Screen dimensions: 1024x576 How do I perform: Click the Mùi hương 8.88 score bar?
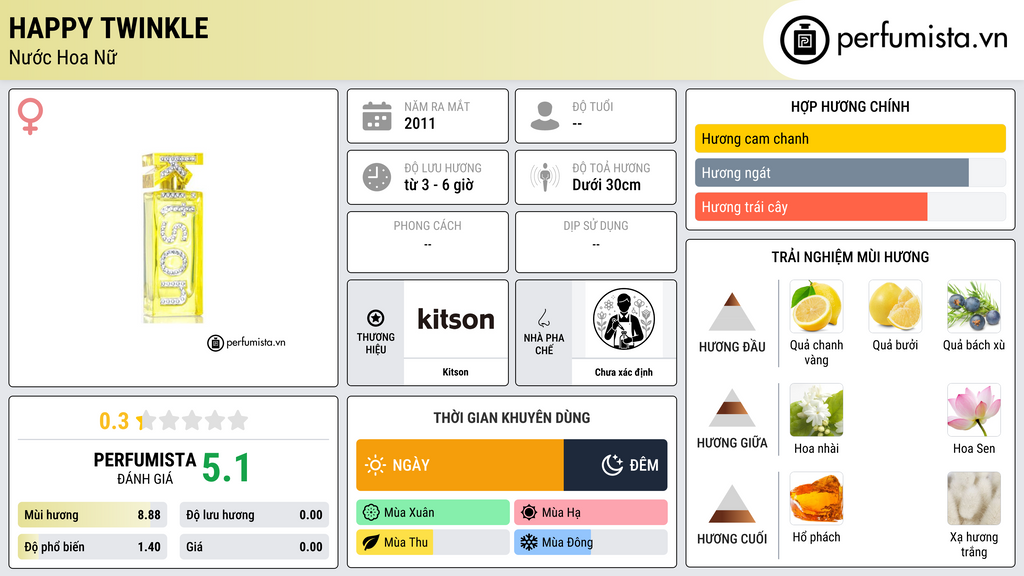[93, 515]
